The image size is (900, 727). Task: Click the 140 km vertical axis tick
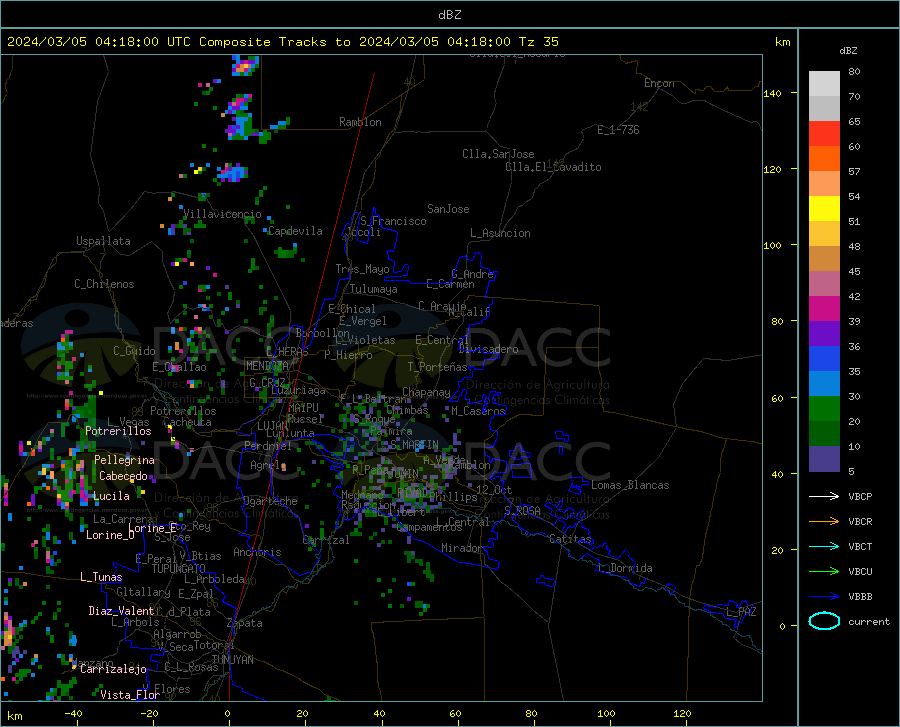click(x=772, y=94)
